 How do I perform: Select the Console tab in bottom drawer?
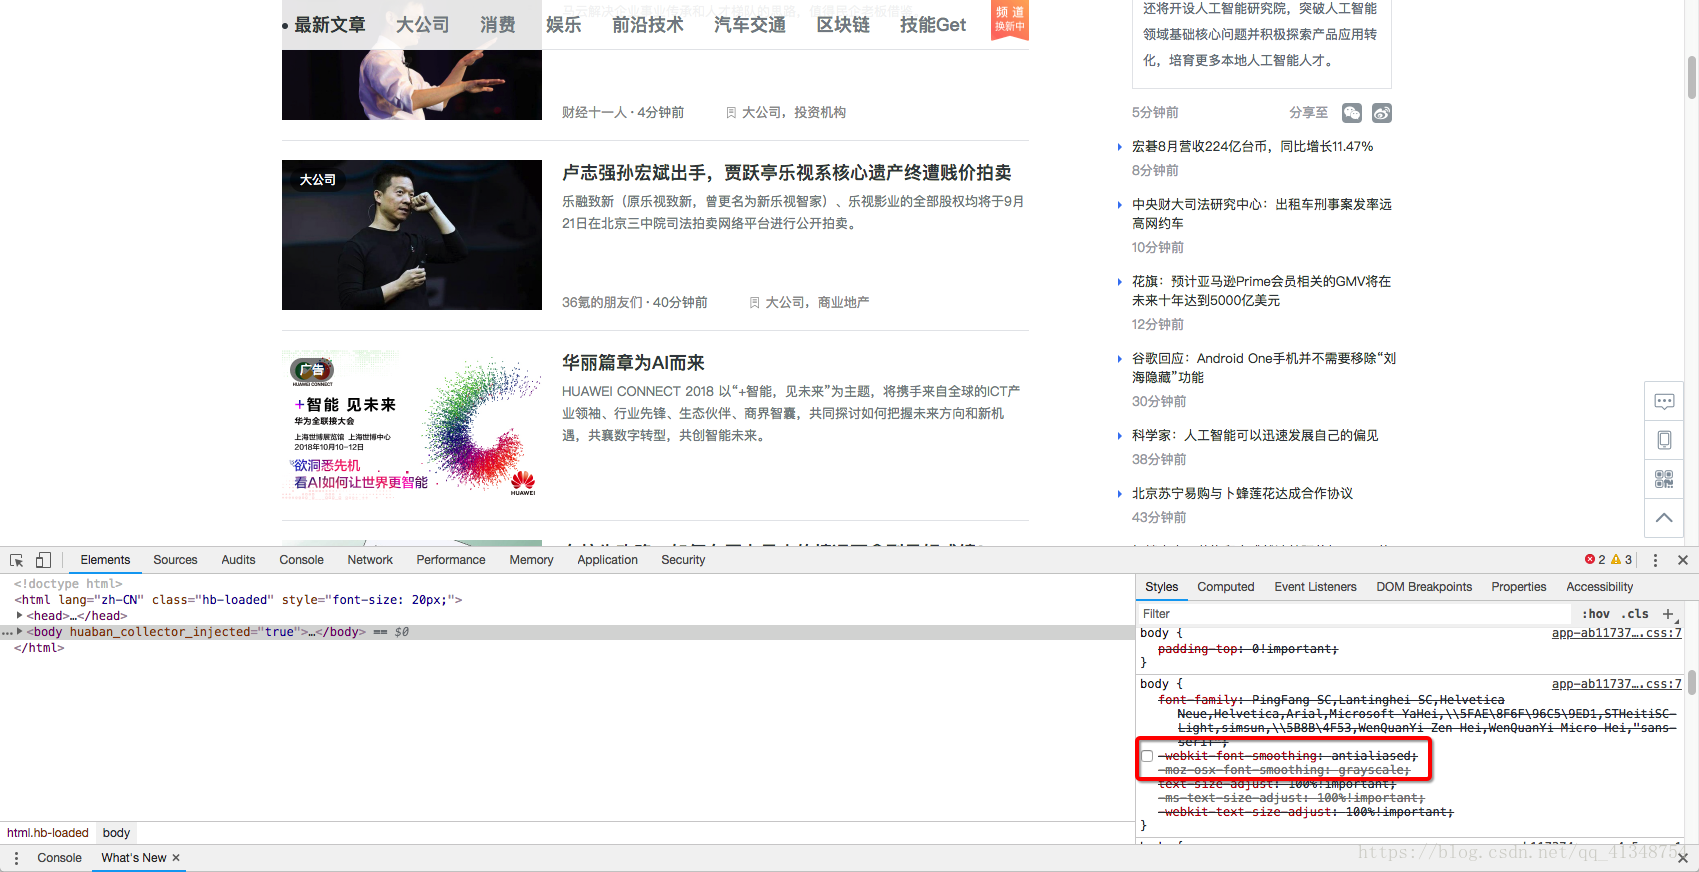point(59,858)
